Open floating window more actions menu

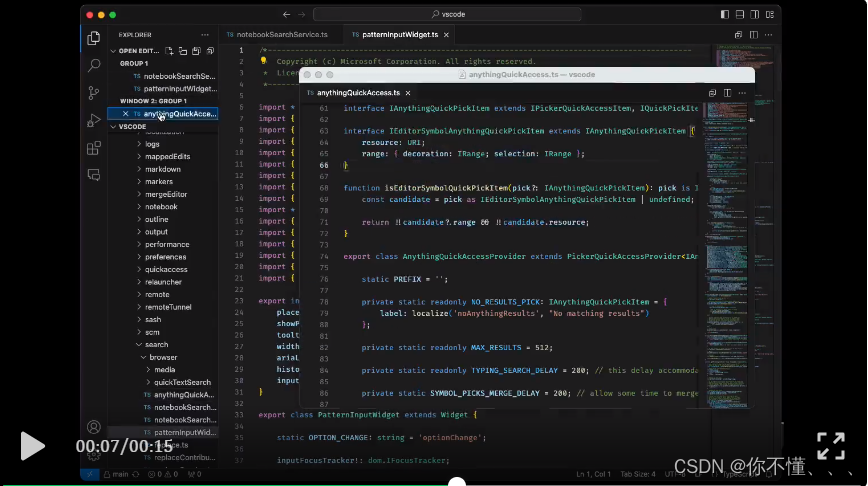[x=742, y=93]
